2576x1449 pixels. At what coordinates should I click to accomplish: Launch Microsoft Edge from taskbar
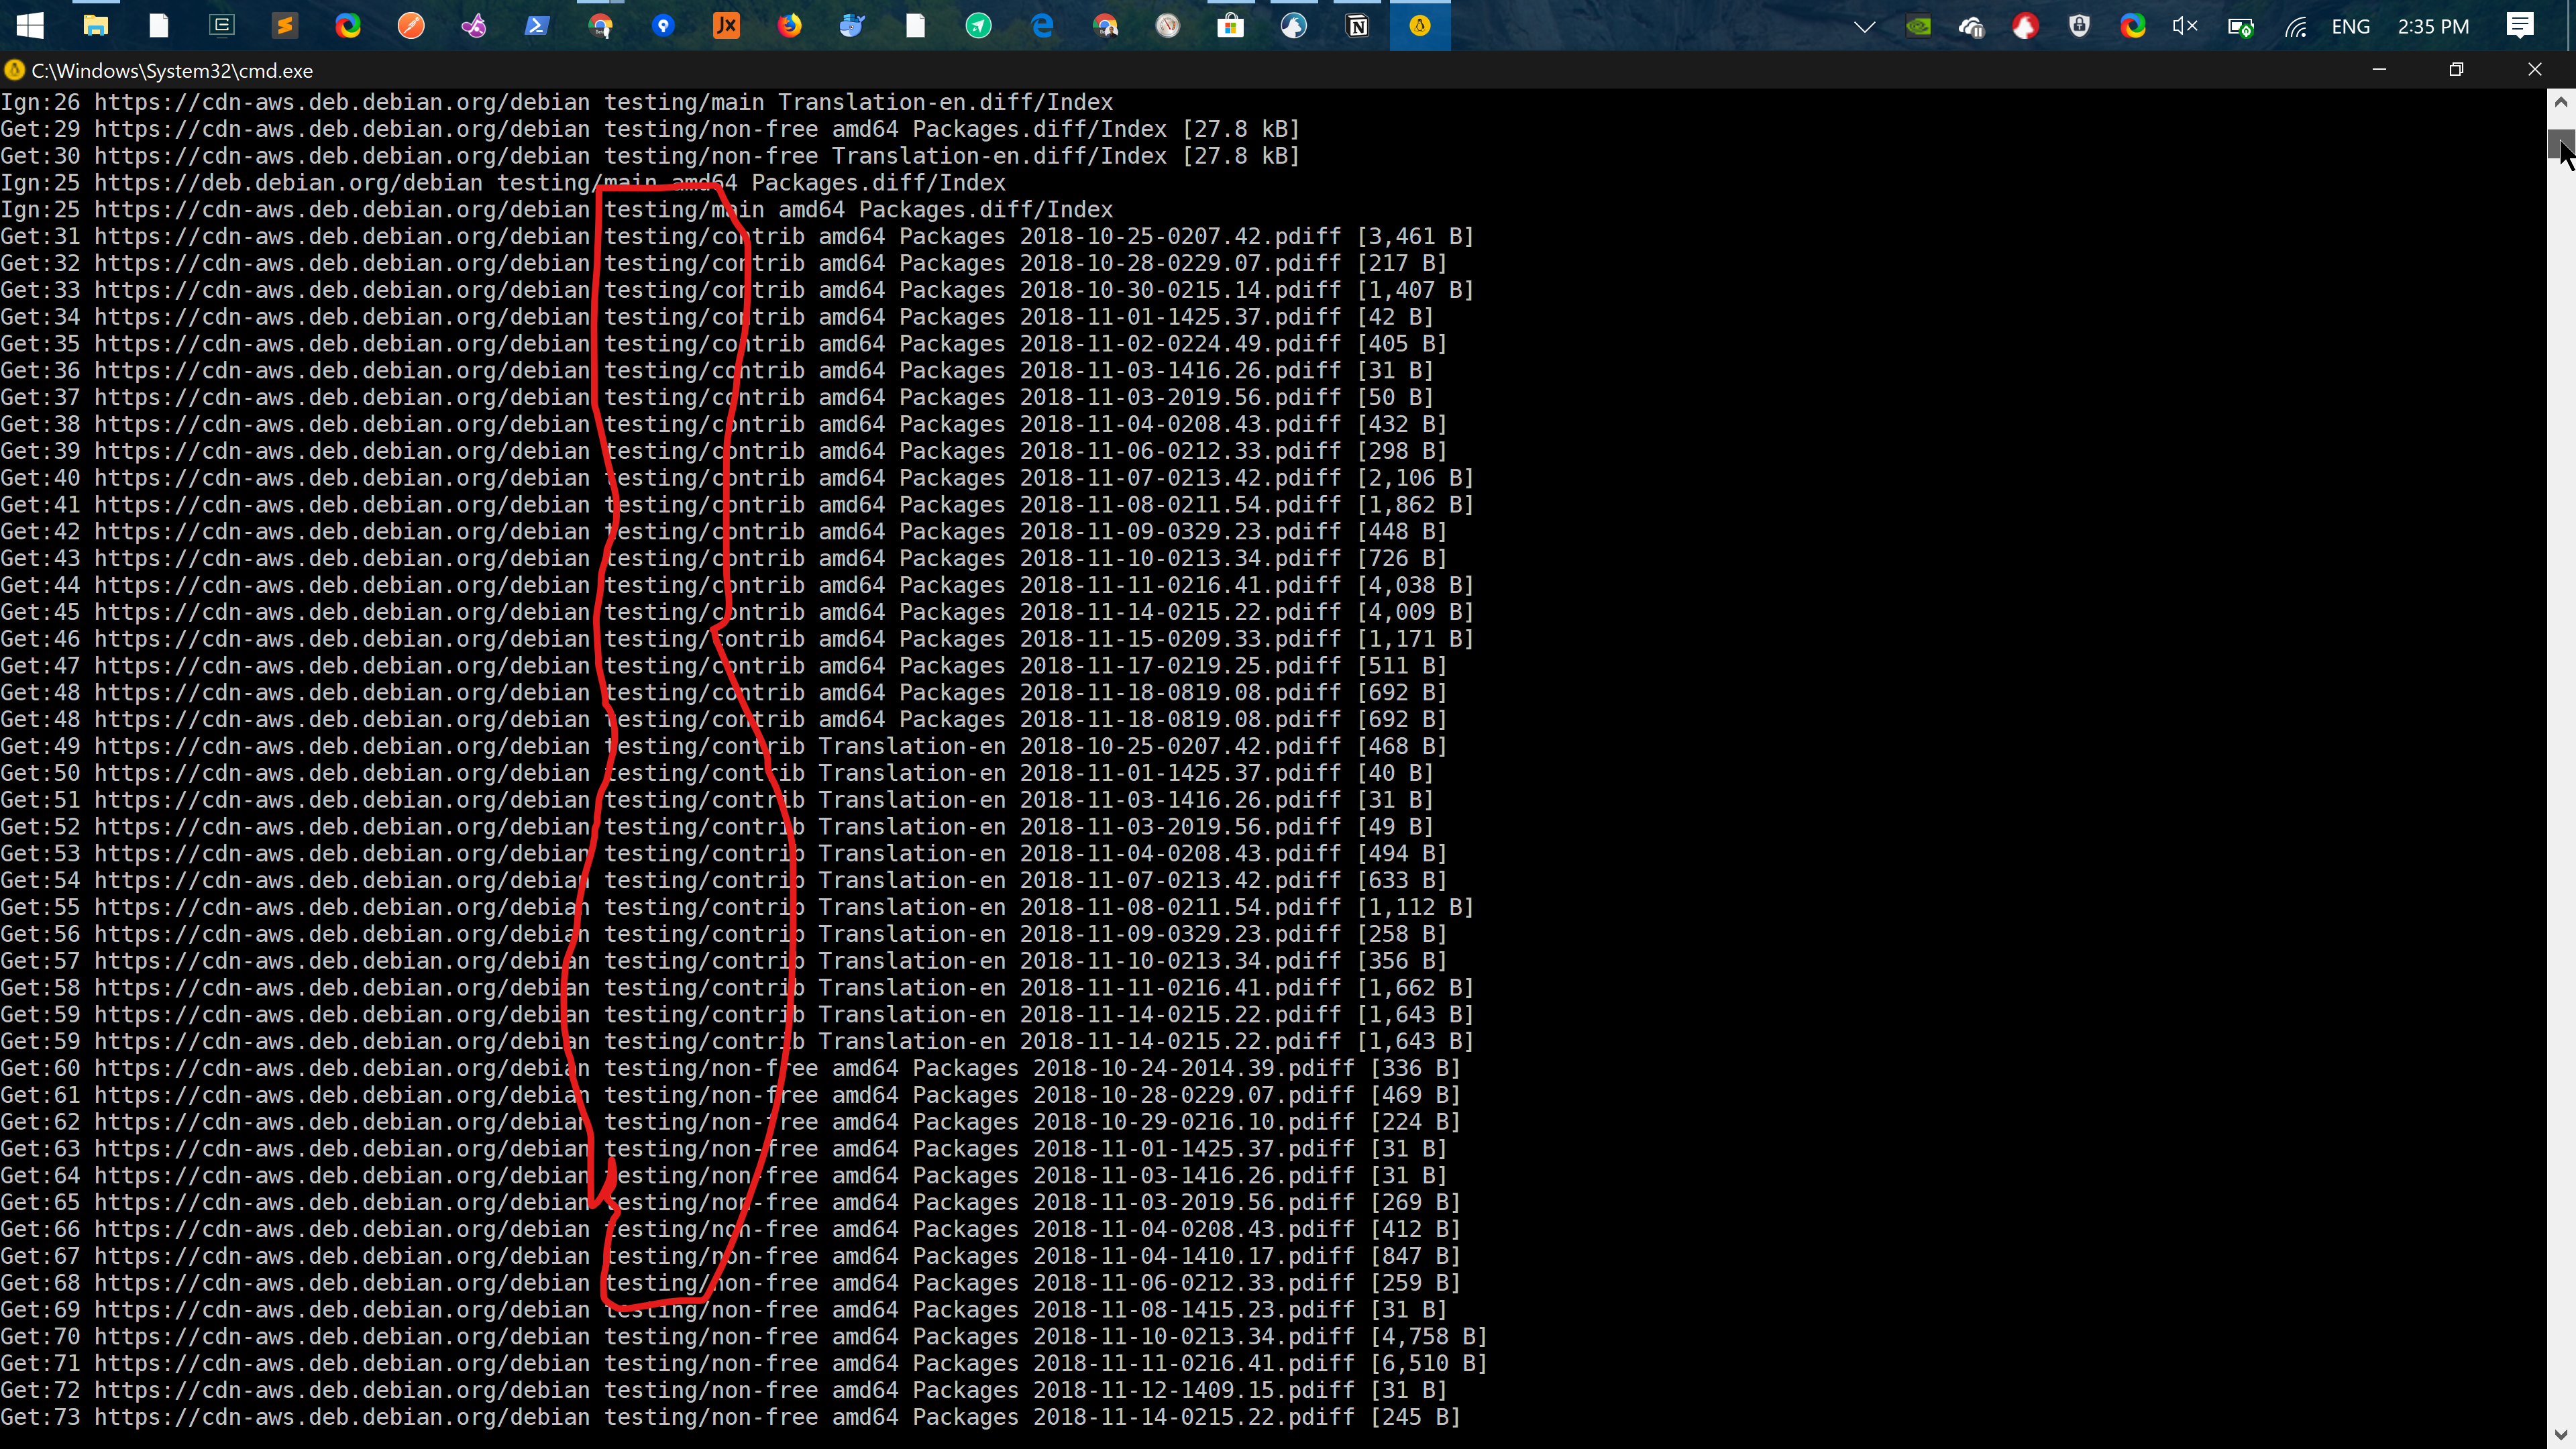tap(1042, 26)
